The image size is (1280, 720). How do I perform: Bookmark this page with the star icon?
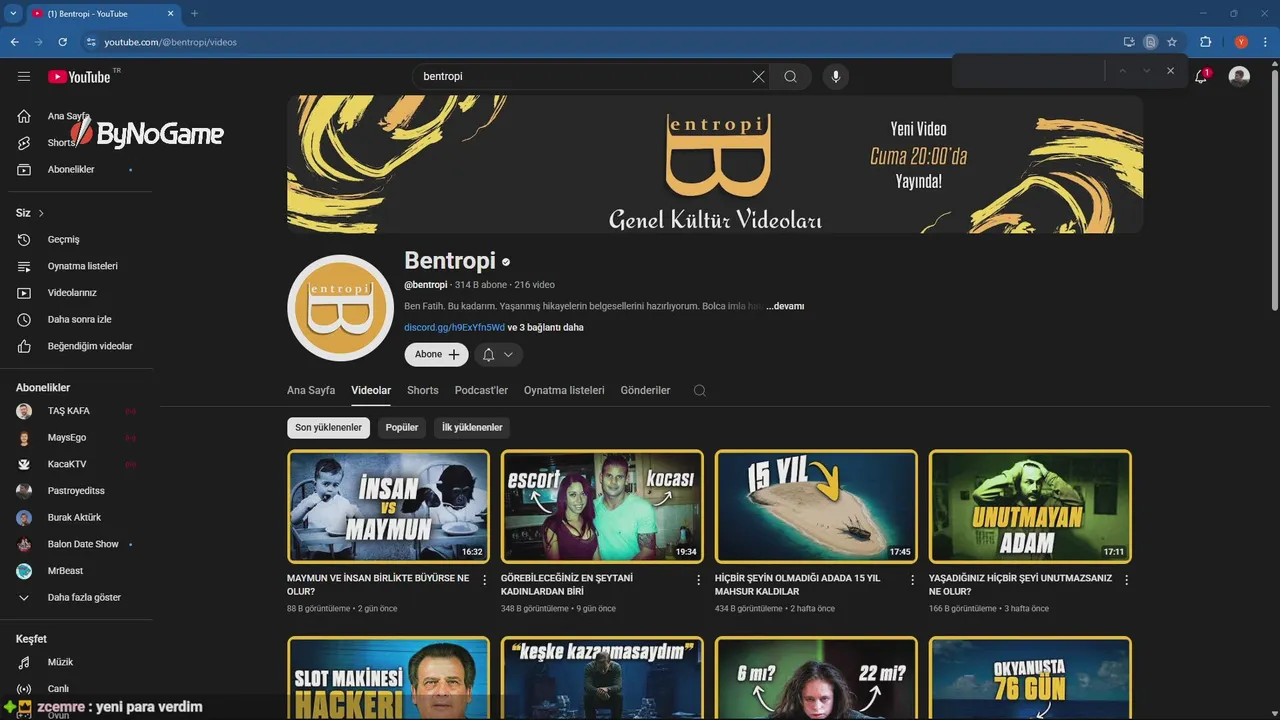pos(1172,42)
